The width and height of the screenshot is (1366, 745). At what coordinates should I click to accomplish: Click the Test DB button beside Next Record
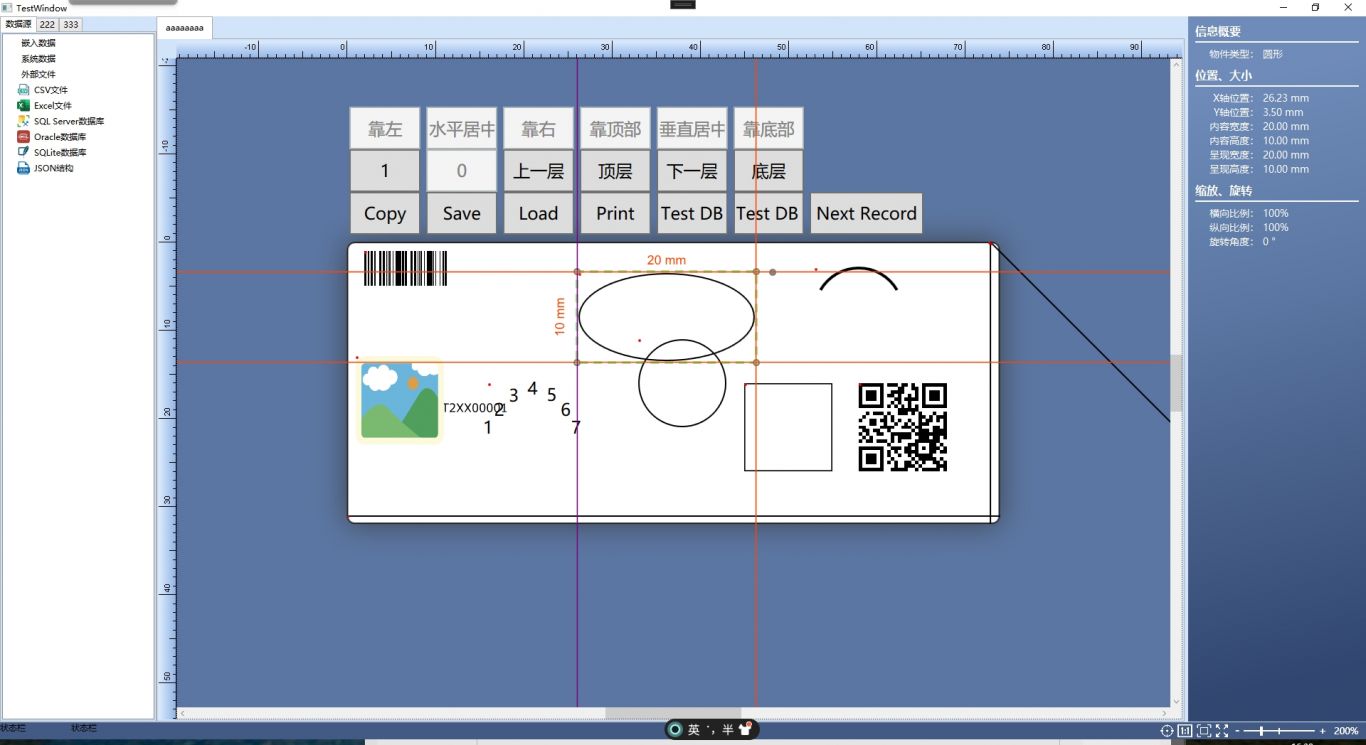[x=769, y=213]
